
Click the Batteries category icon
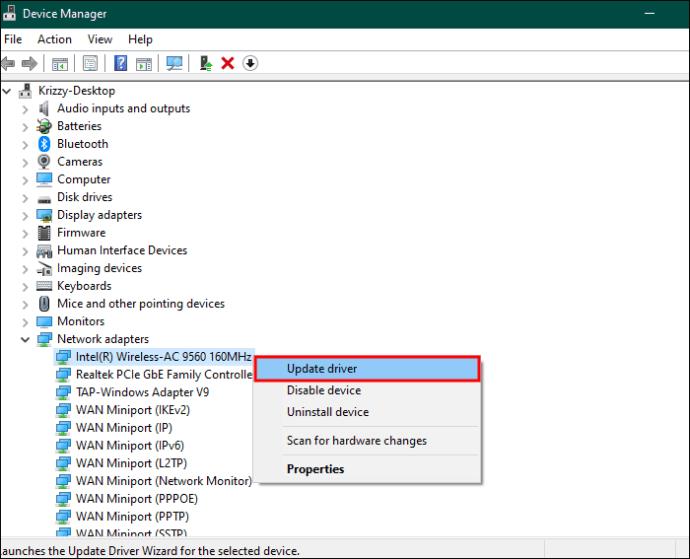click(x=44, y=126)
